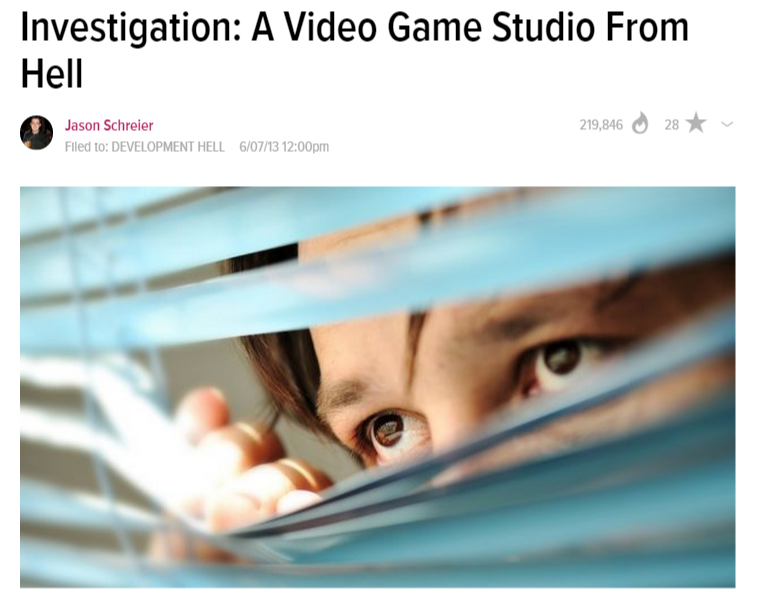762x603 pixels.
Task: Click the right eye in the photo
Action: 561,360
